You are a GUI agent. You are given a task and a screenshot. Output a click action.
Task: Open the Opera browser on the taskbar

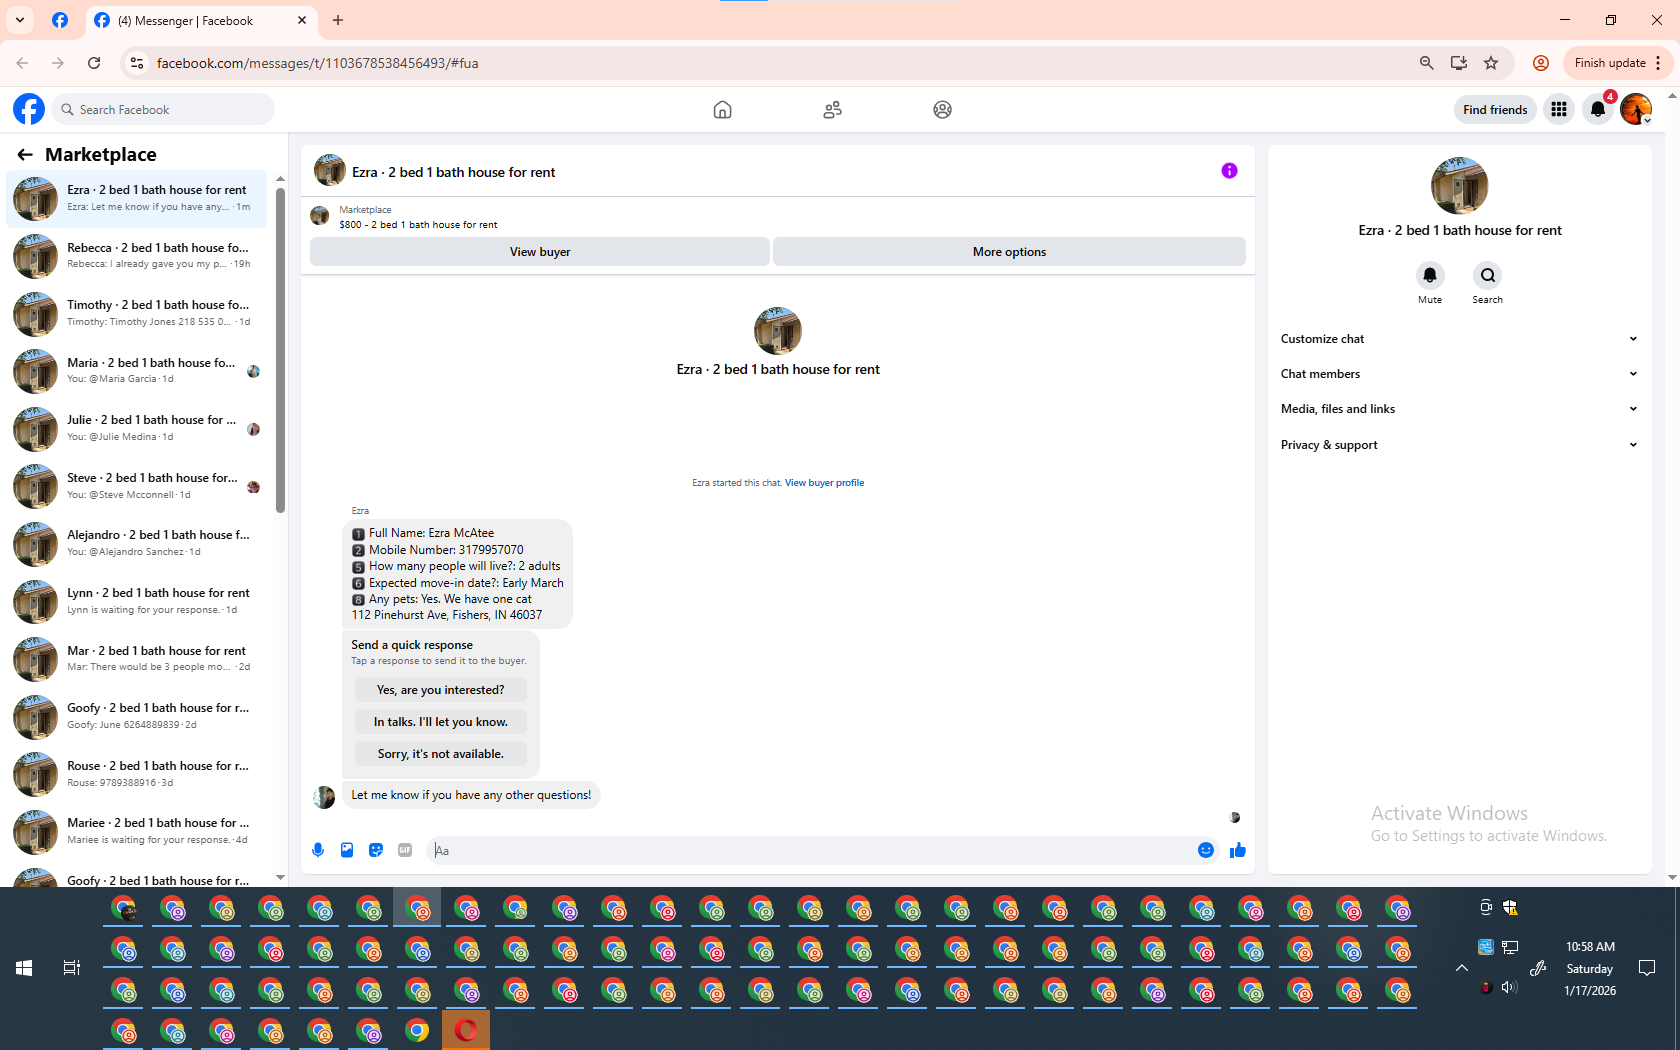click(x=466, y=1030)
